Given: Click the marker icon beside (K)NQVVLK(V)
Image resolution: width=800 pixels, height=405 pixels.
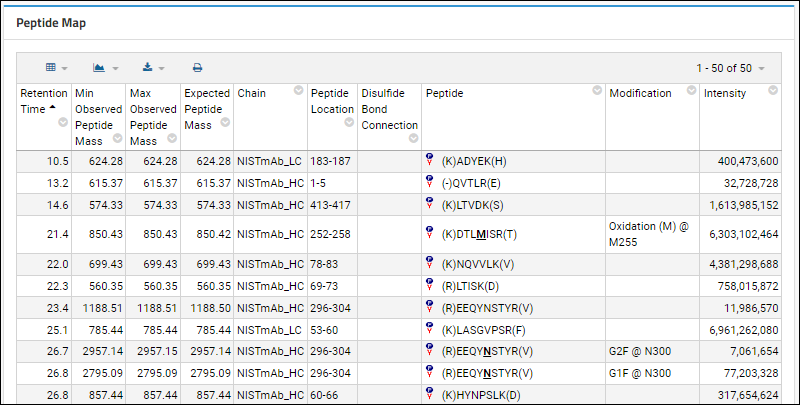Looking at the screenshot, I should point(430,263).
